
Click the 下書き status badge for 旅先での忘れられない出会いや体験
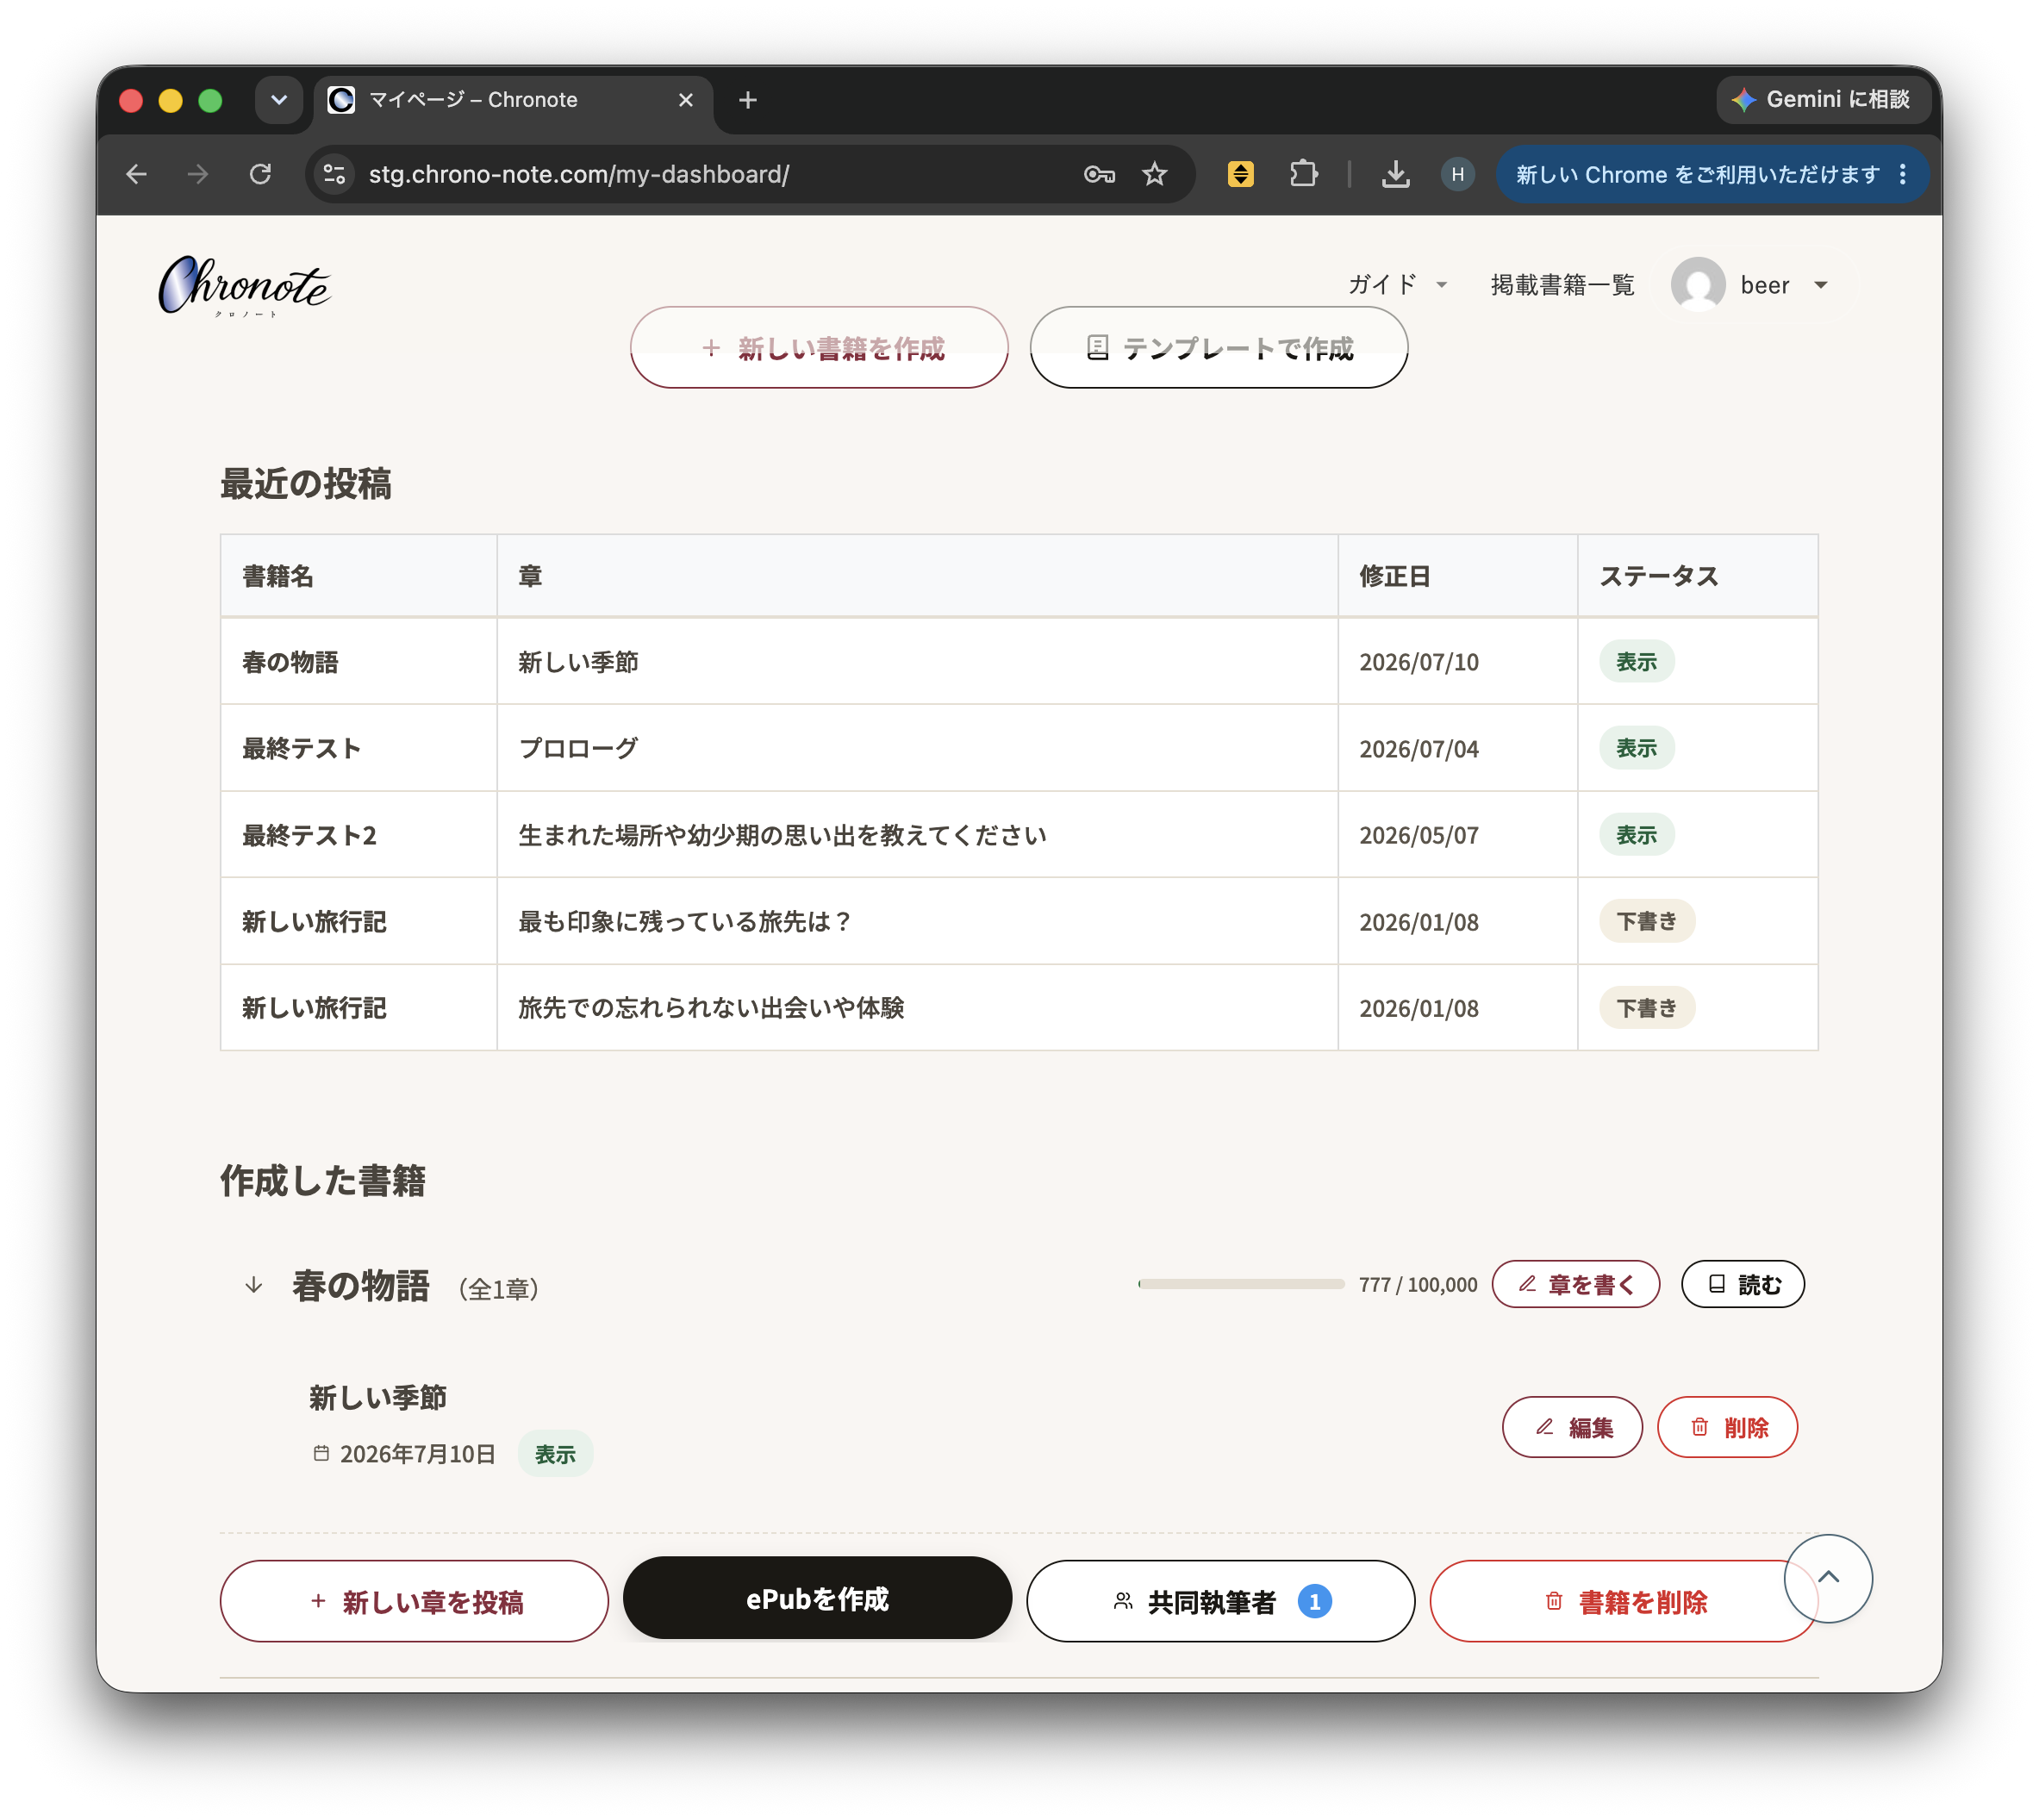[1646, 1008]
